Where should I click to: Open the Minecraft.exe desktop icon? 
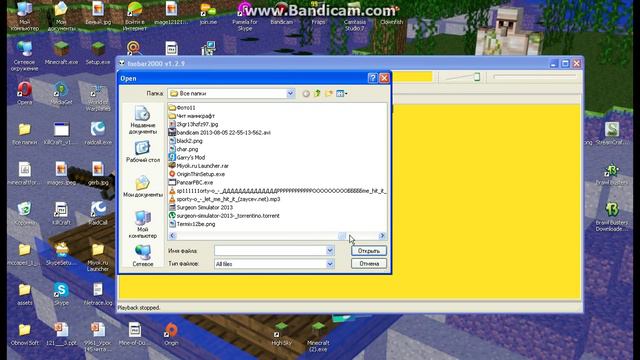[x=61, y=53]
